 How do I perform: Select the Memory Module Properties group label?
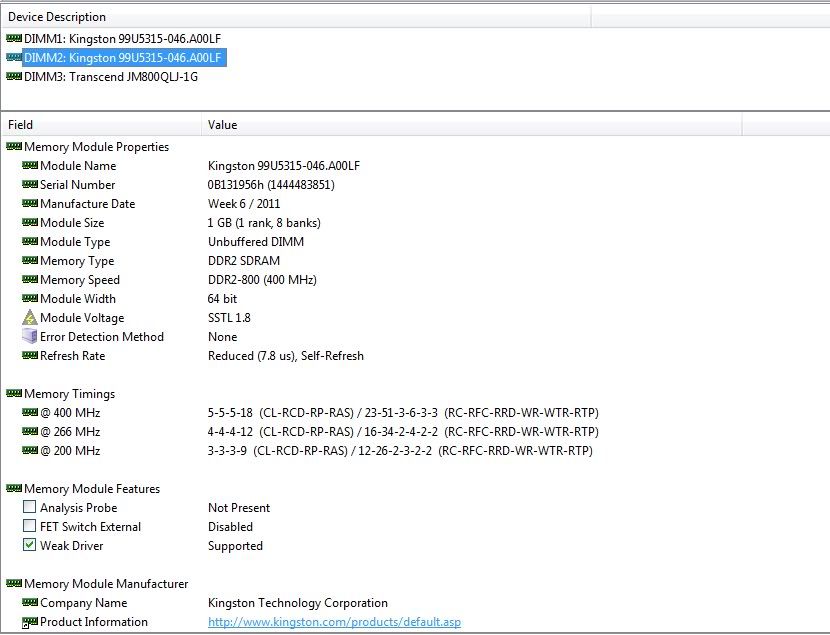tap(96, 147)
